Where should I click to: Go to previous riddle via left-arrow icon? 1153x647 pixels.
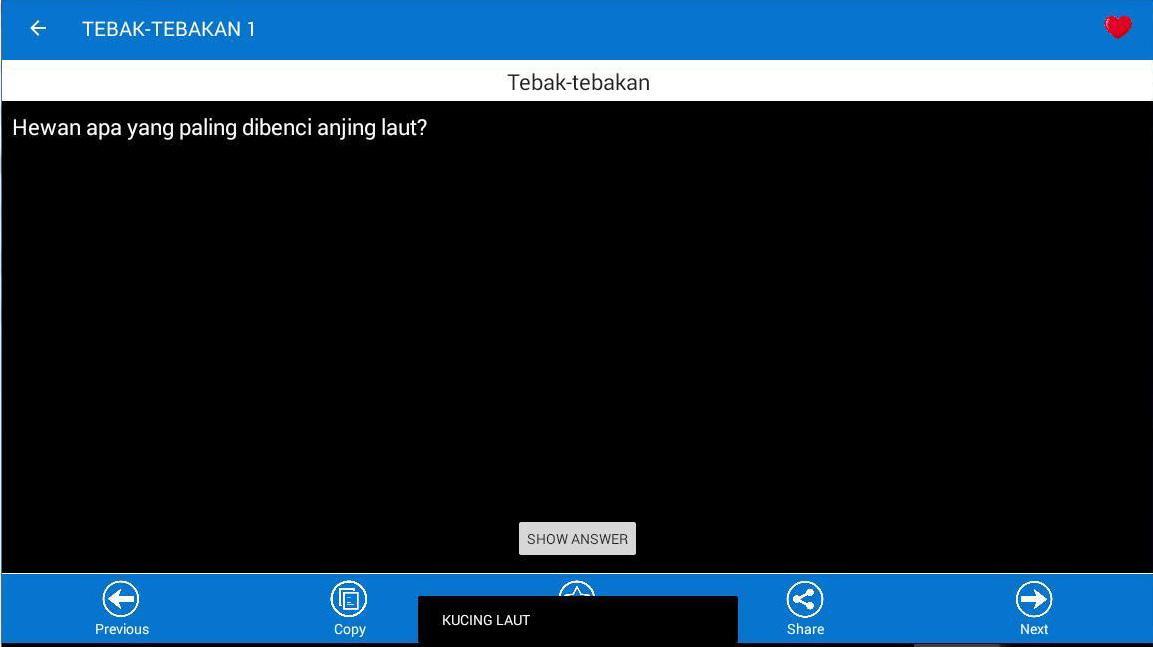tap(121, 599)
